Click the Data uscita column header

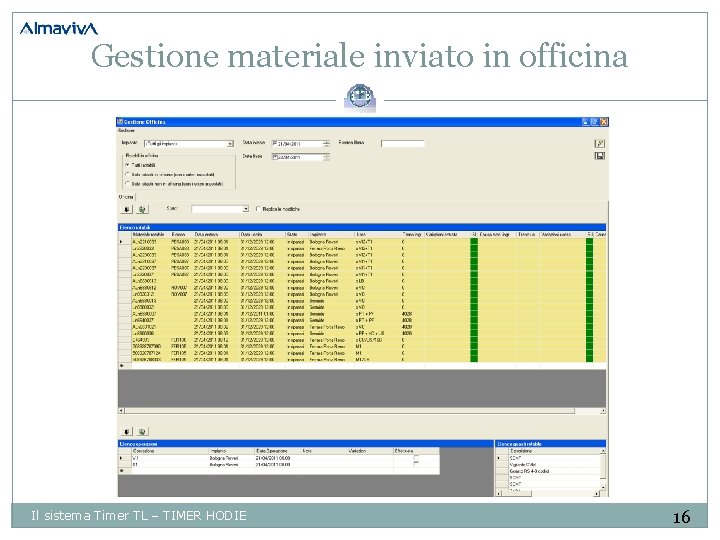click(262, 235)
